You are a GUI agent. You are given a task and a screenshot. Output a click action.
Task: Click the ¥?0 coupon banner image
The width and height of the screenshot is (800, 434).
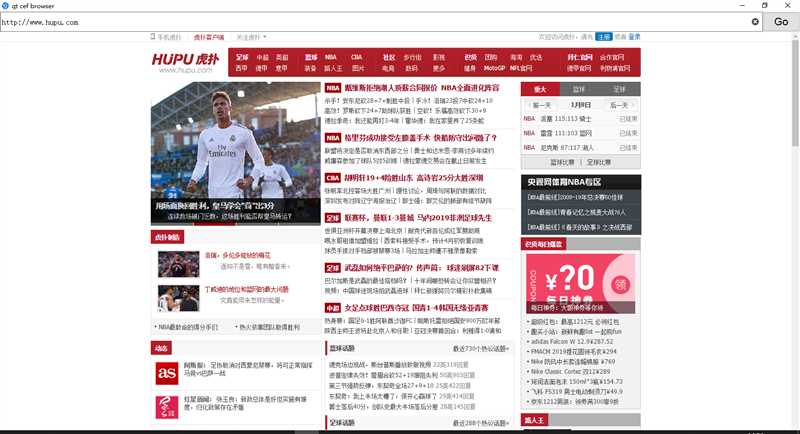click(581, 283)
